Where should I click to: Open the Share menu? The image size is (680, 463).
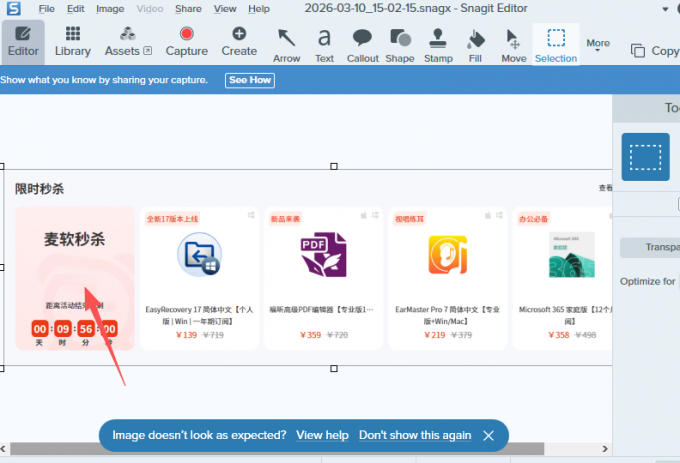(187, 8)
